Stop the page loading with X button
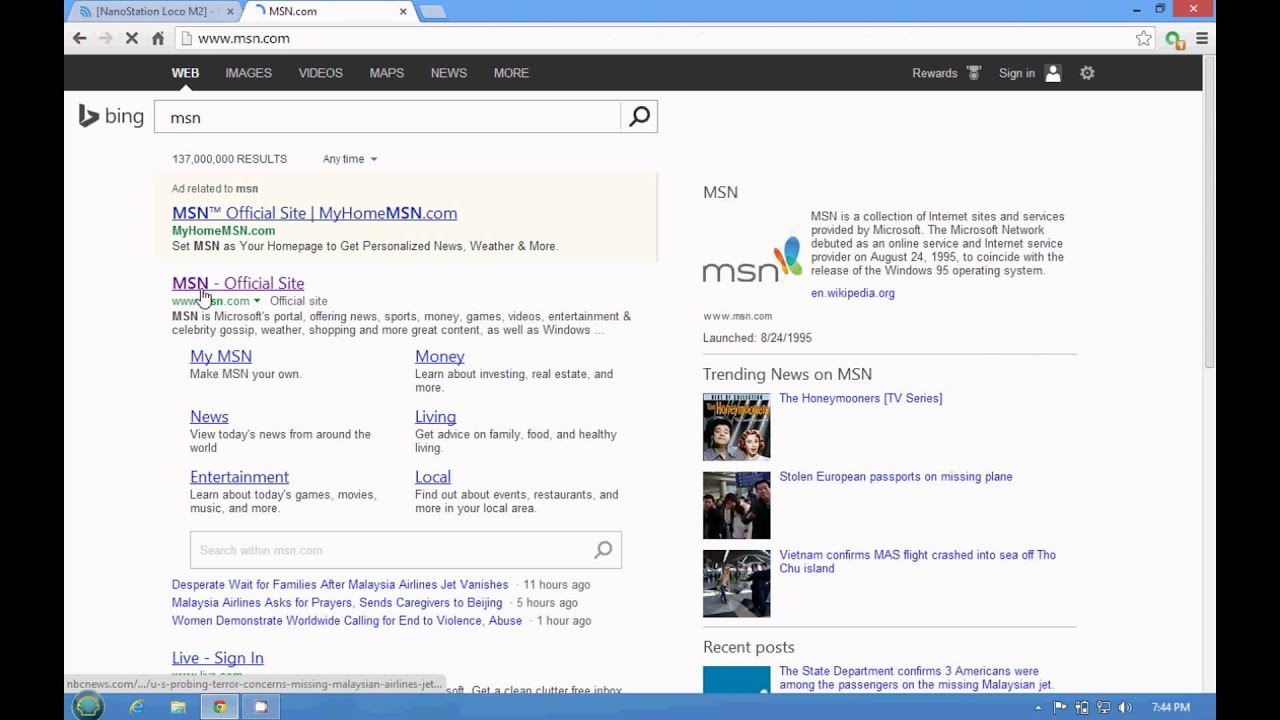This screenshot has height=720, width=1280. pos(132,38)
